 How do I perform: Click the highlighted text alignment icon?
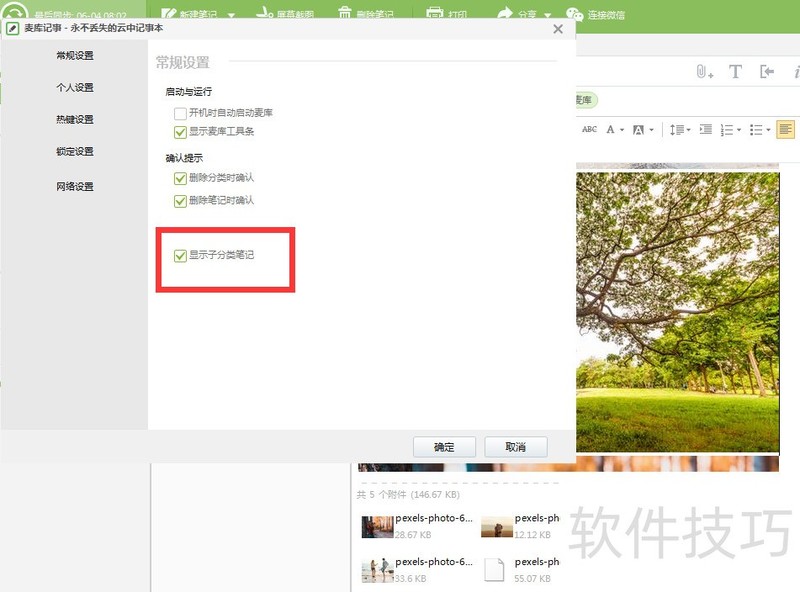(784, 130)
